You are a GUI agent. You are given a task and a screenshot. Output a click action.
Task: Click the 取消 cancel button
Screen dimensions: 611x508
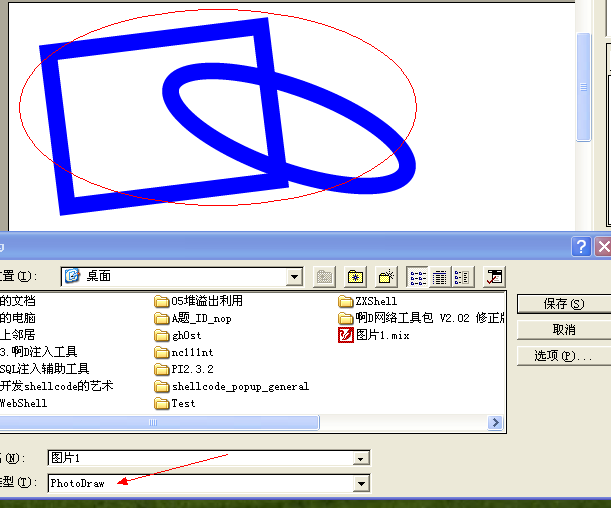coord(564,330)
